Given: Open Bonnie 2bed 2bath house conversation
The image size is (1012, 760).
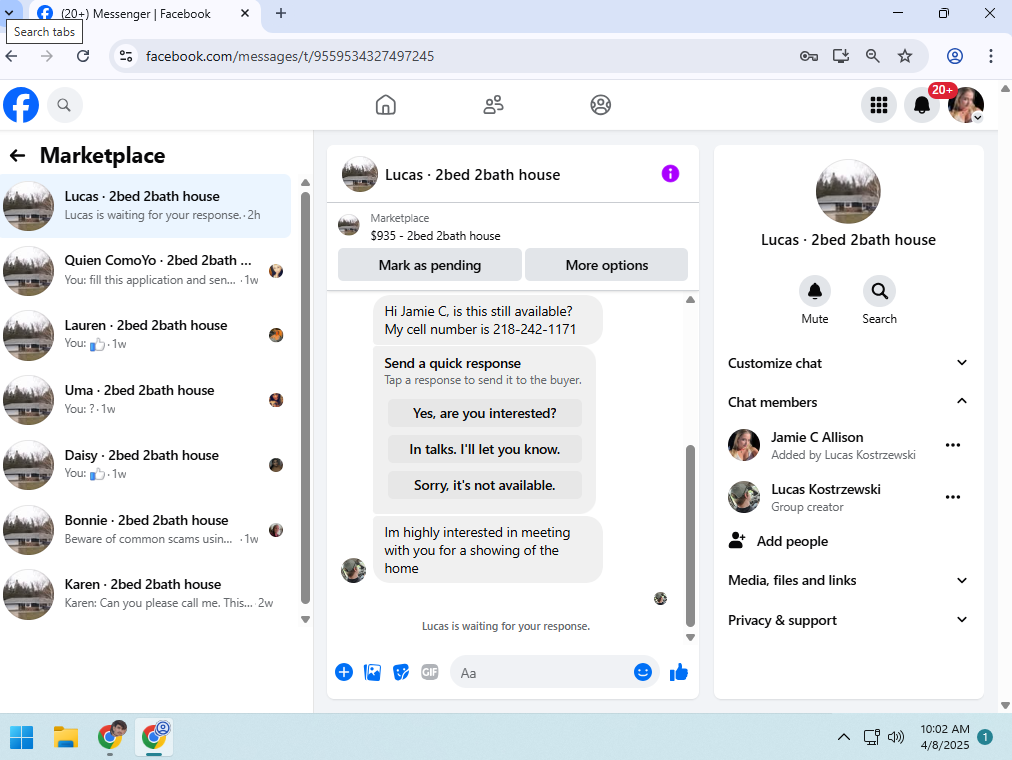Looking at the screenshot, I should tap(146, 530).
